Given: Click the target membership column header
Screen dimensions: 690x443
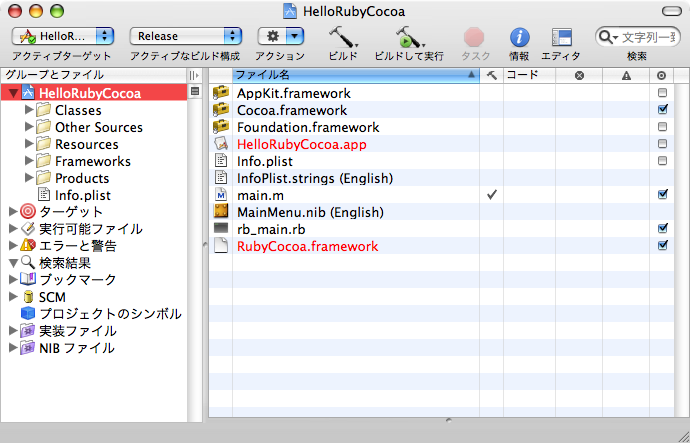Looking at the screenshot, I should click(x=661, y=75).
